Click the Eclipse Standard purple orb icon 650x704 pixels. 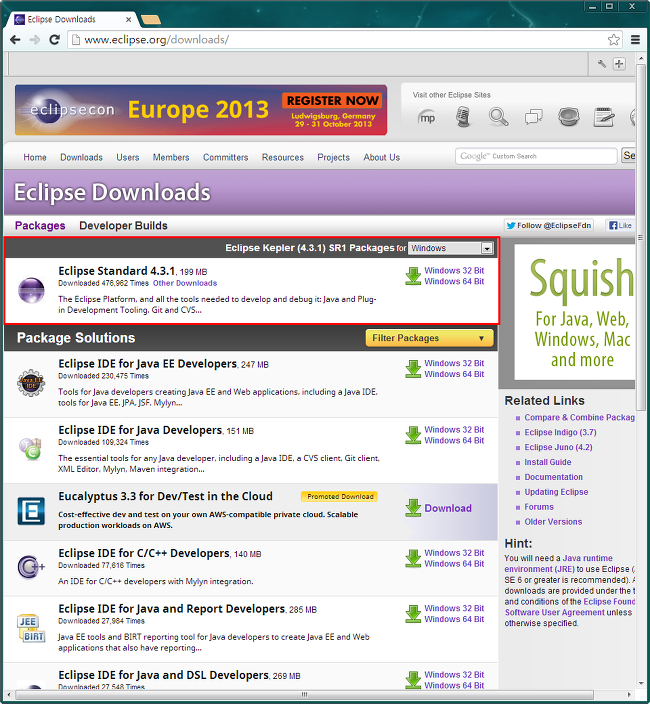tap(31, 290)
